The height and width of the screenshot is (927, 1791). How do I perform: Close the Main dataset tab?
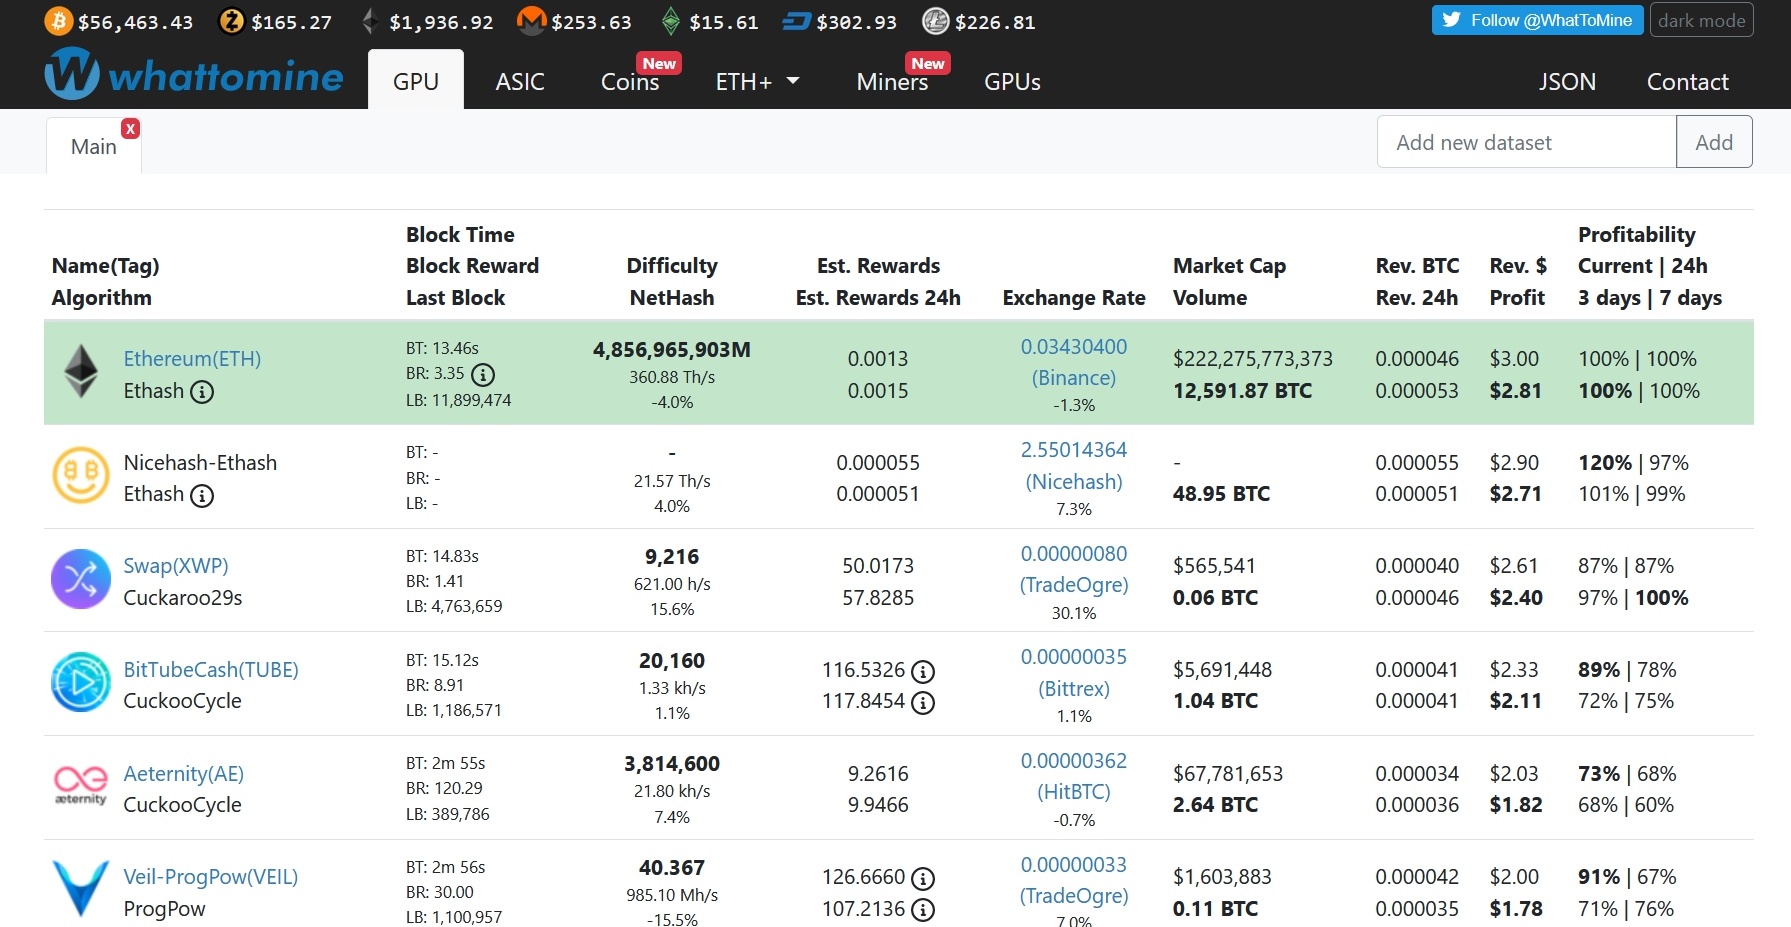pyautogui.click(x=130, y=129)
